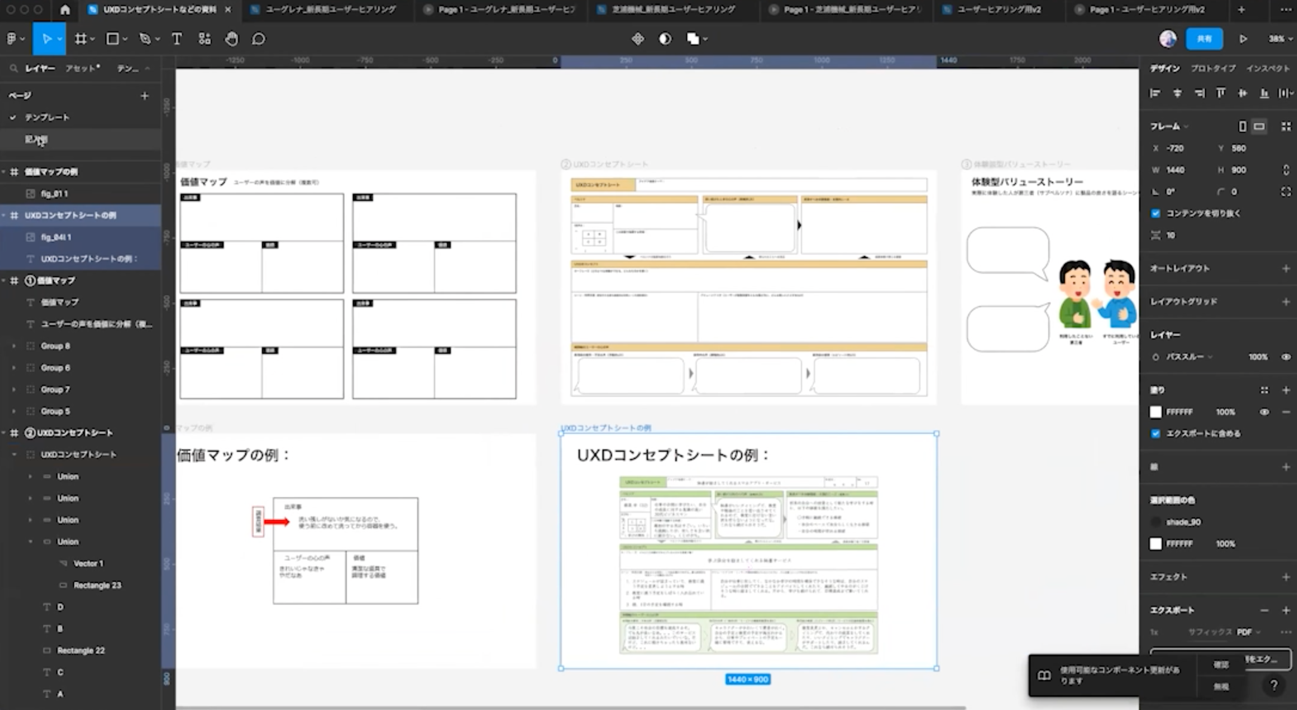This screenshot has width=1297, height=710.
Task: Click the align horizontal centers icon
Action: point(1177,93)
